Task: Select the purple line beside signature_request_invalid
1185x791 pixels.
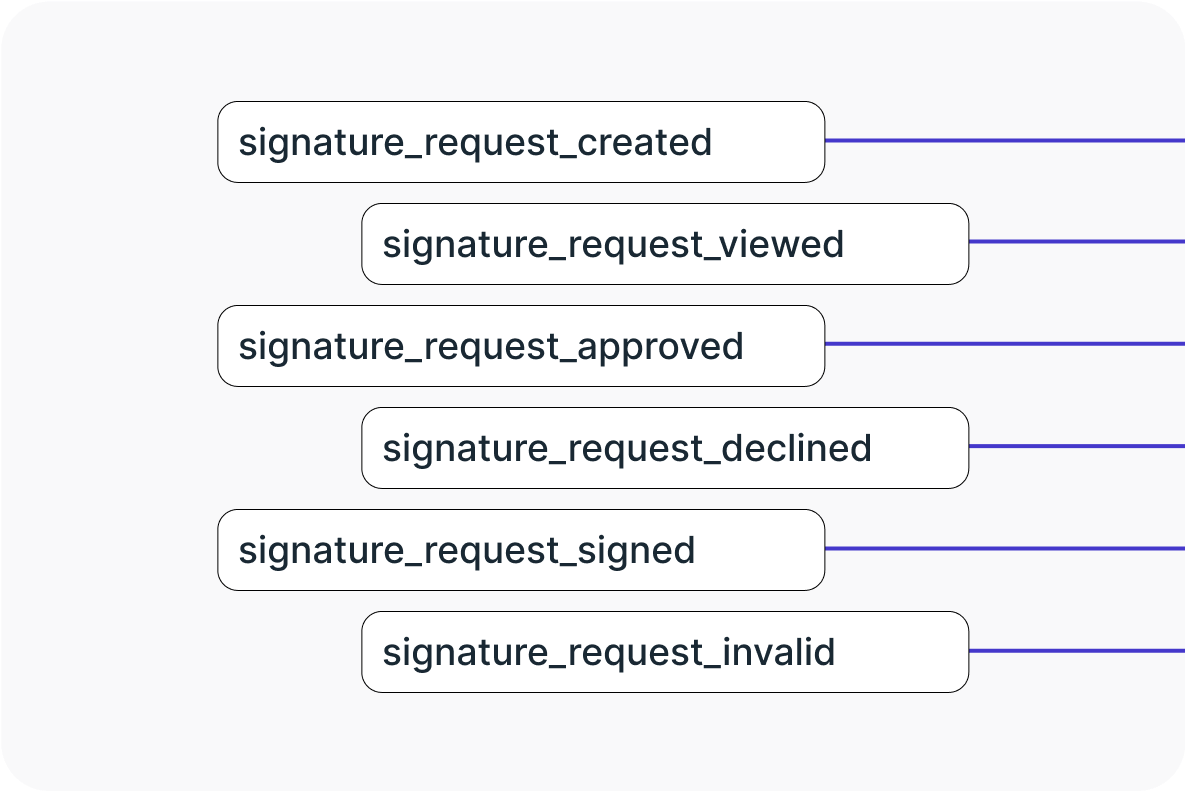Action: pyautogui.click(x=1077, y=651)
